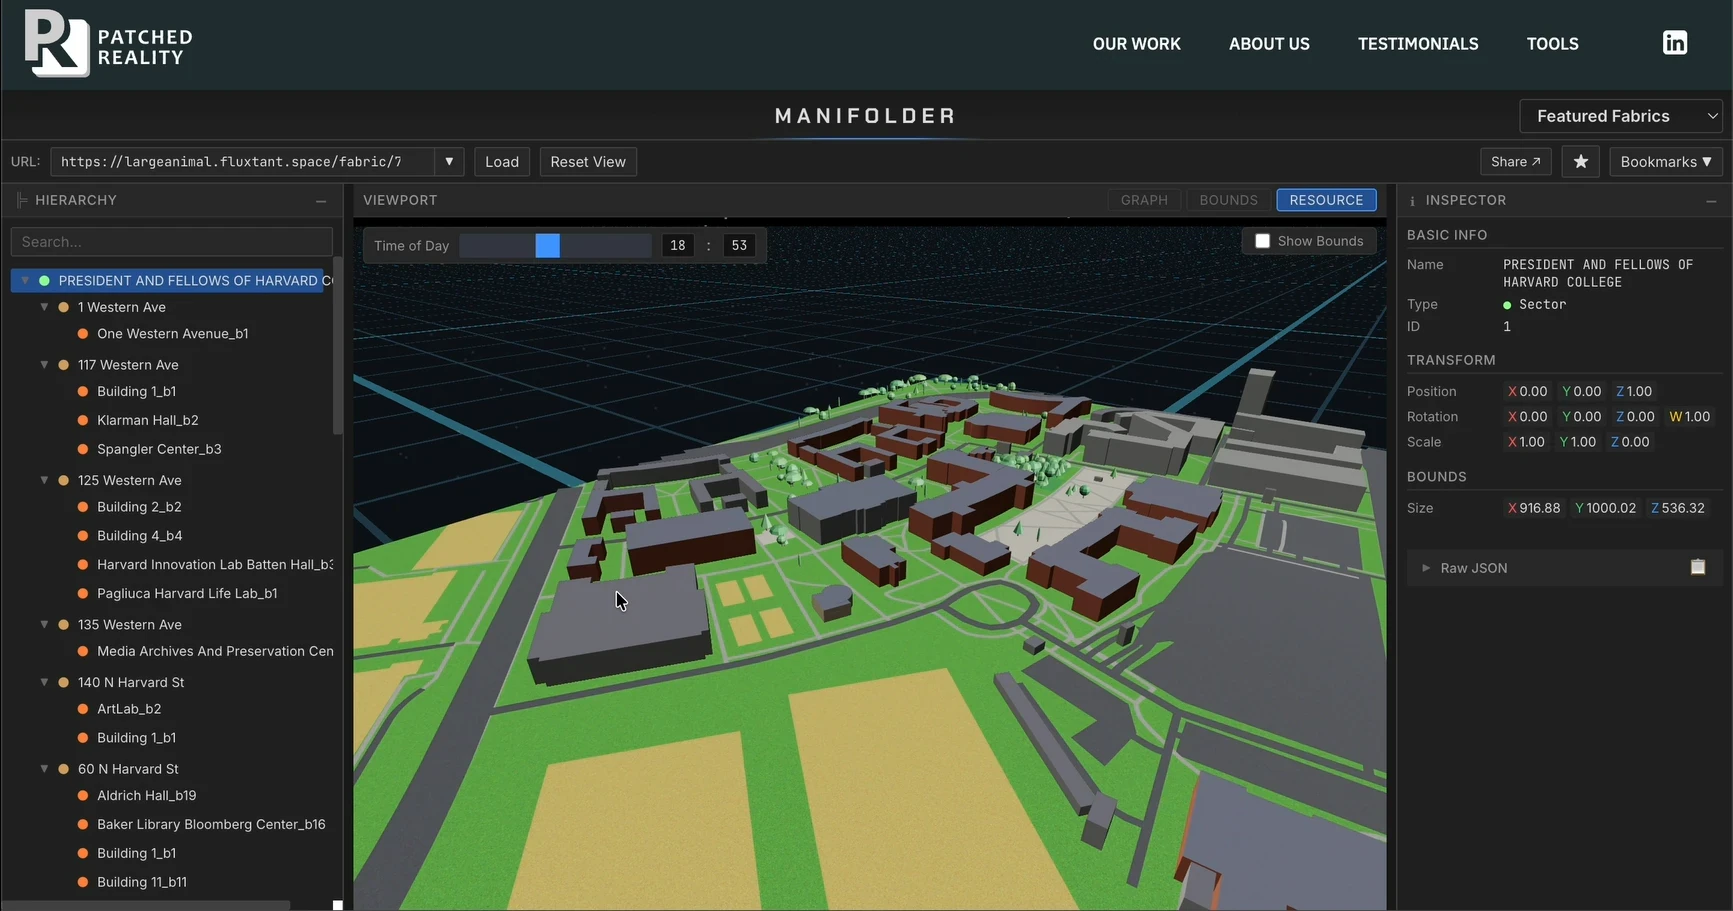Click the orange dot beside Aldrich Hall_b19
The image size is (1733, 911).
[83, 796]
